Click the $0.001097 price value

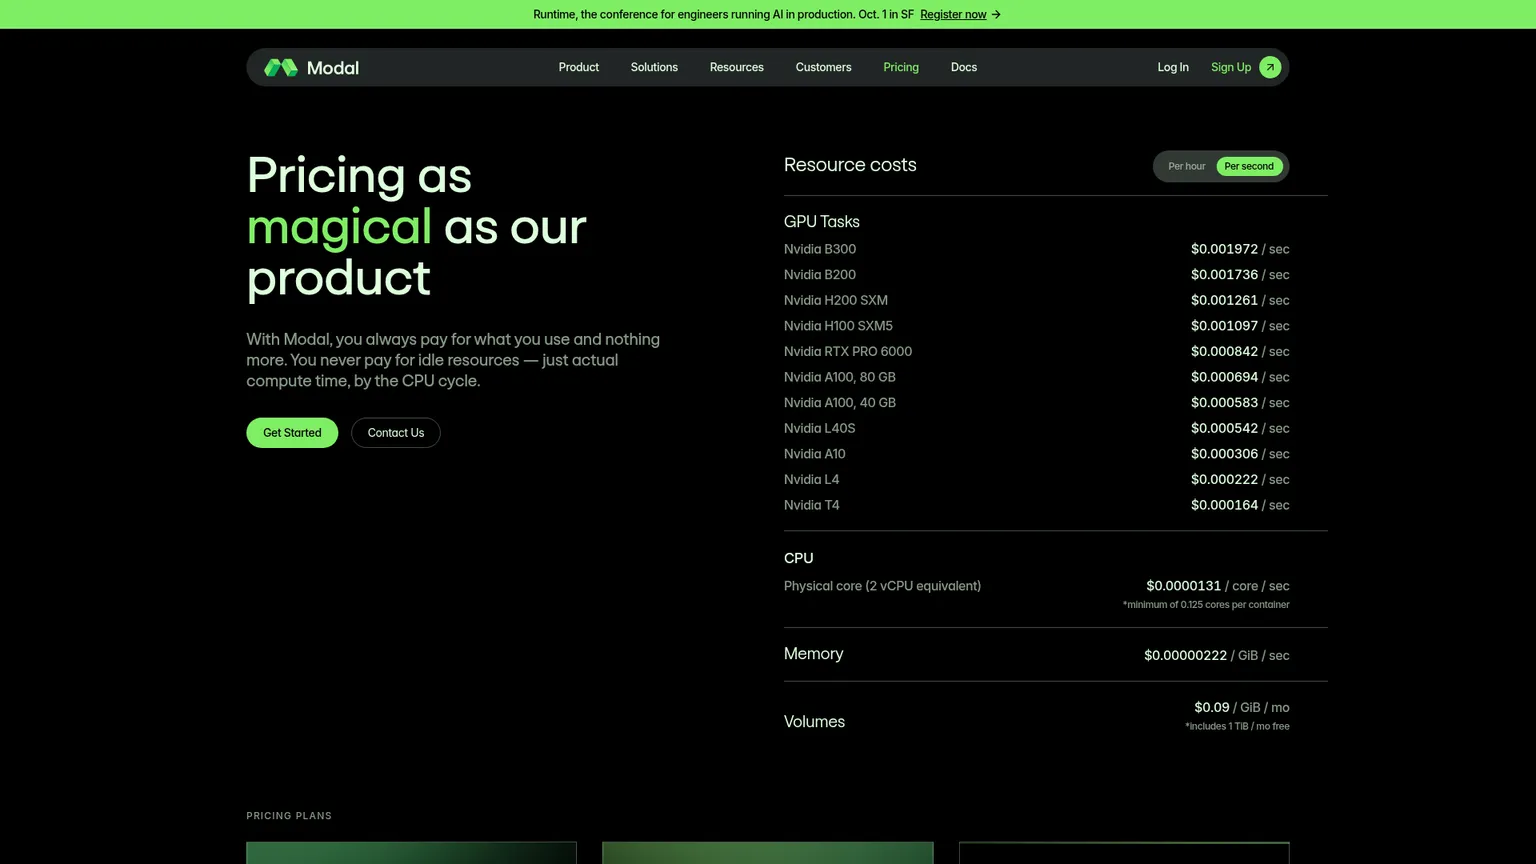pos(1224,326)
